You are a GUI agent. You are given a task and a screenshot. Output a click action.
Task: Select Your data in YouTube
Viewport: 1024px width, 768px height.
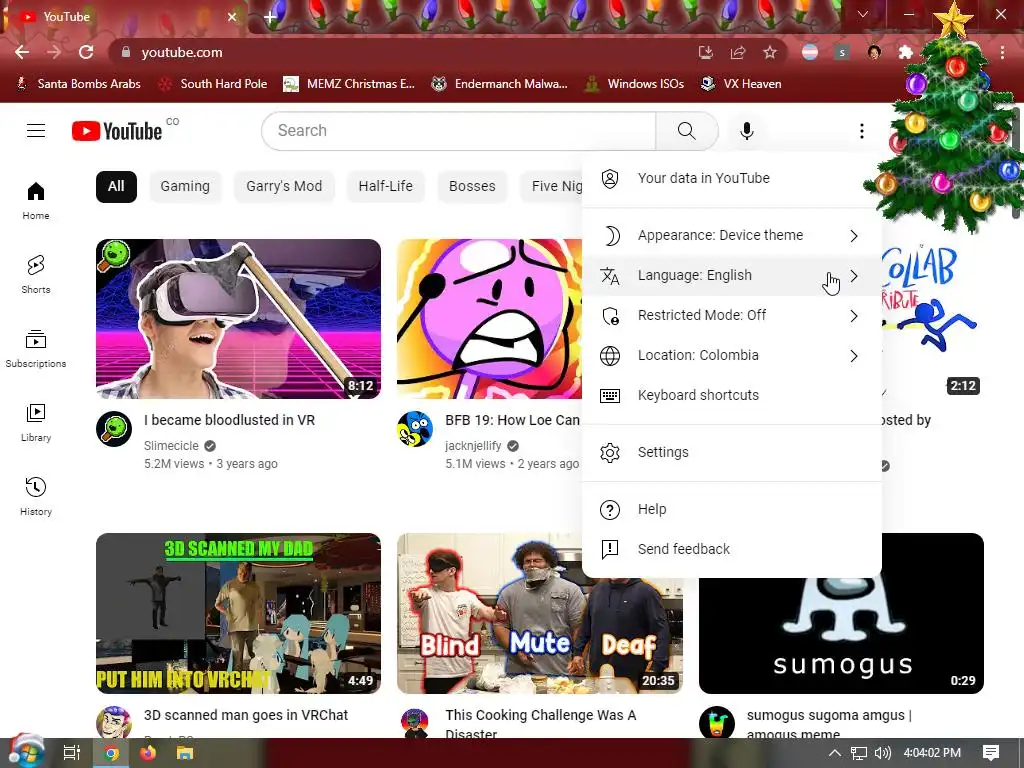pos(731,178)
